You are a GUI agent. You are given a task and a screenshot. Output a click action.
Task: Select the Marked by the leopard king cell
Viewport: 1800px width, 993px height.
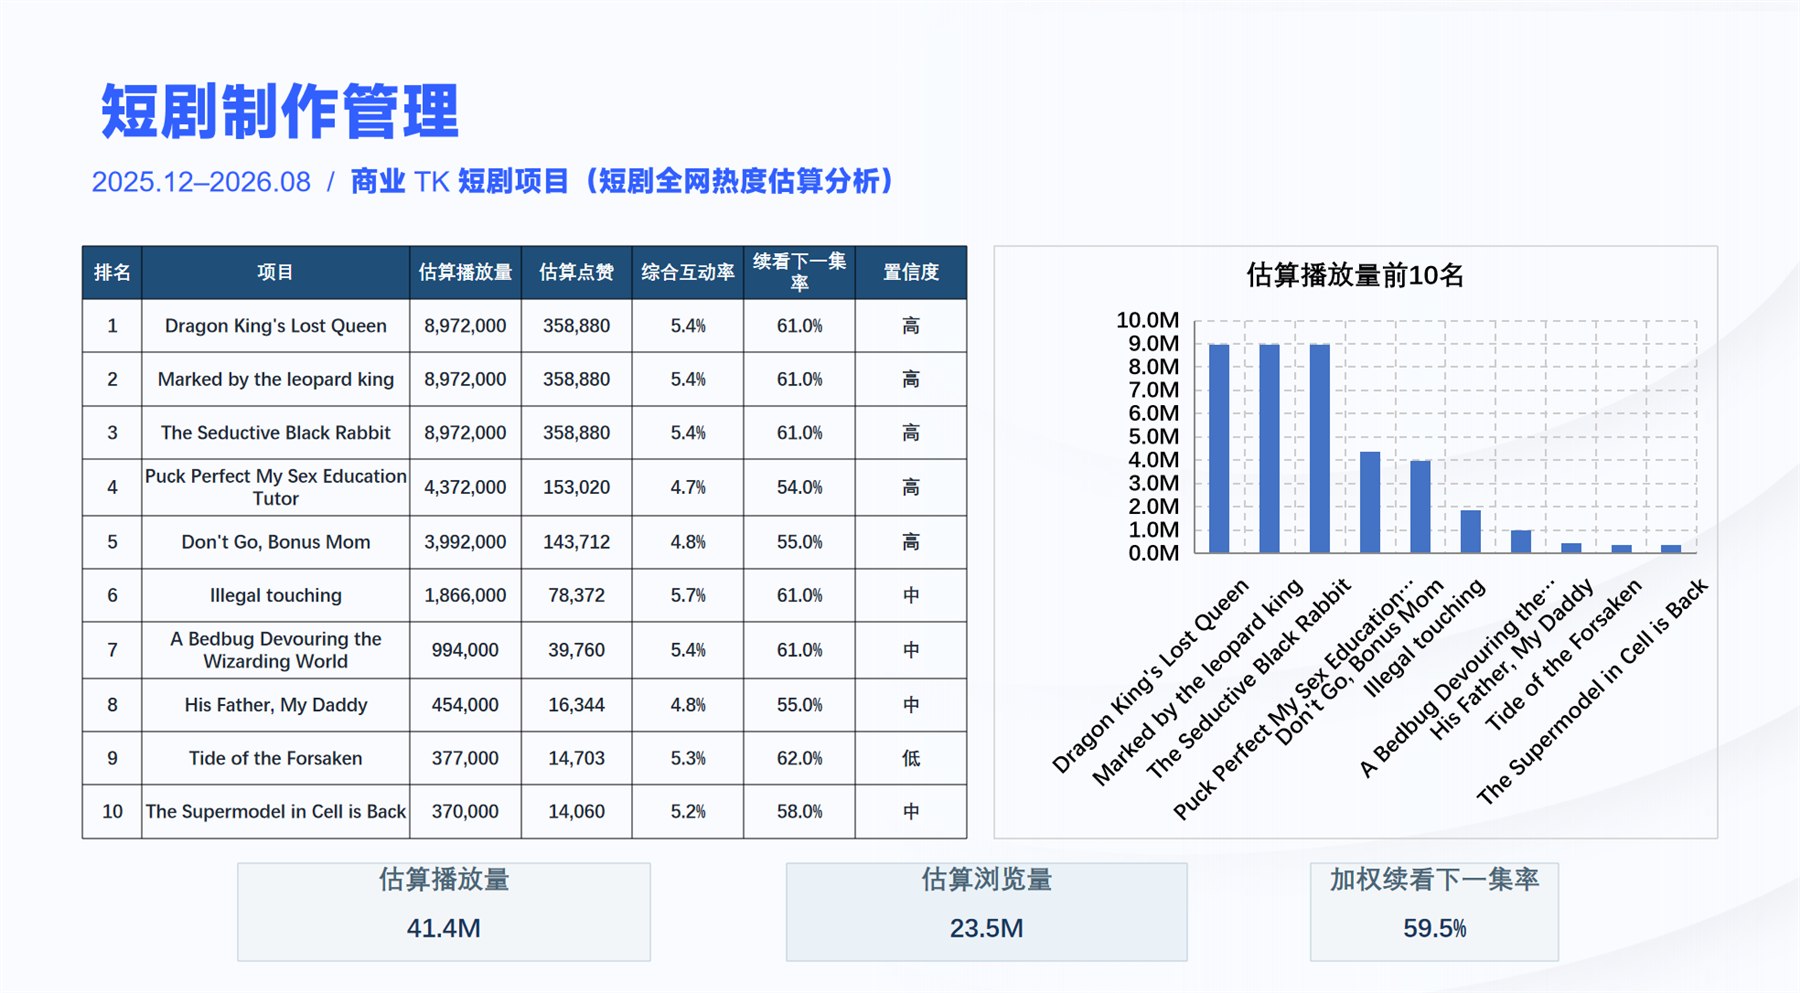pyautogui.click(x=275, y=379)
